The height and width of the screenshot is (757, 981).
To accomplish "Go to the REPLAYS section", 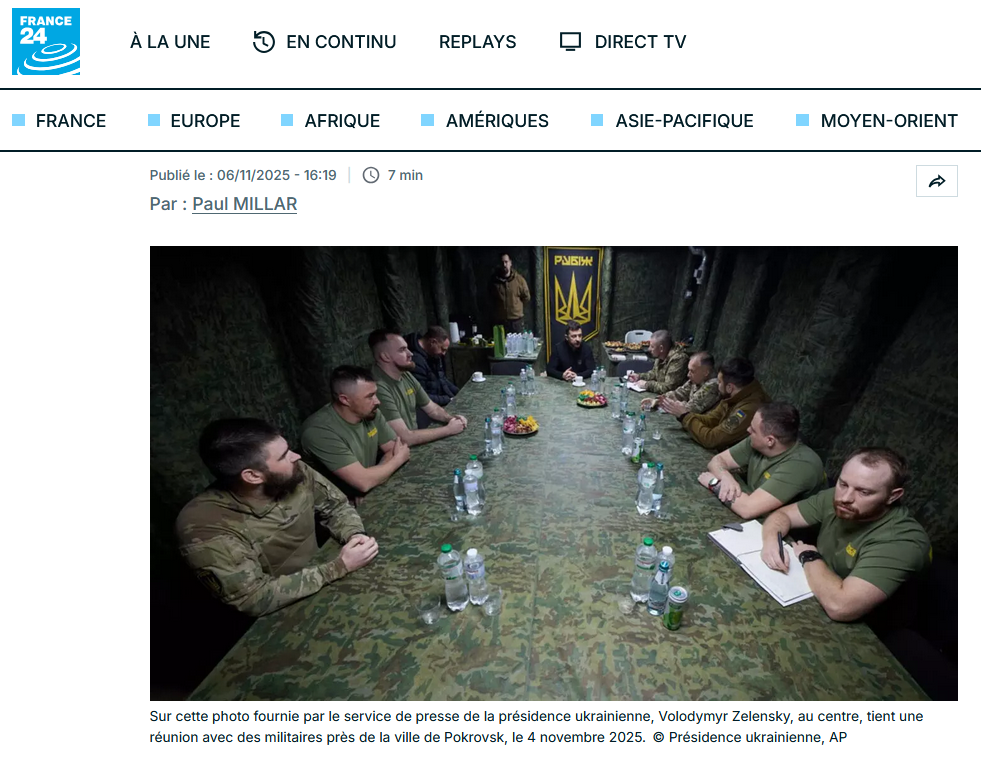I will (x=477, y=42).
